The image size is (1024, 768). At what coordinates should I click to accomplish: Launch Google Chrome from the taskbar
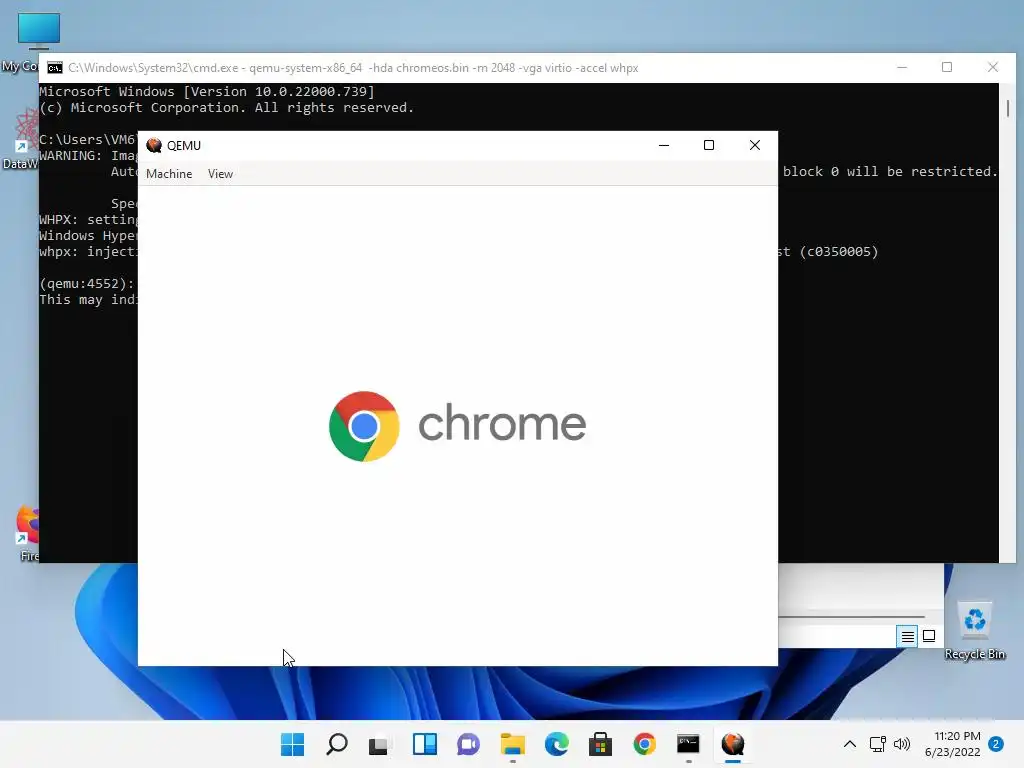click(645, 744)
